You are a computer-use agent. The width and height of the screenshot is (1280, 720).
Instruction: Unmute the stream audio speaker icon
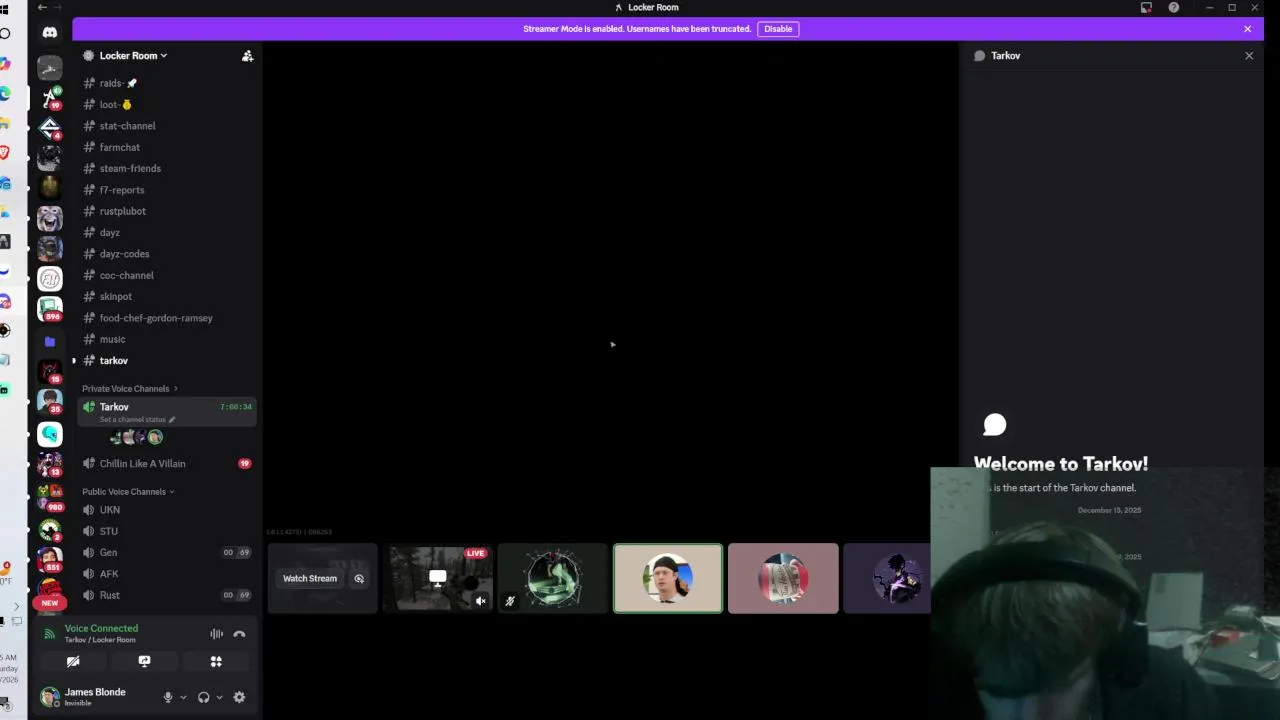480,601
